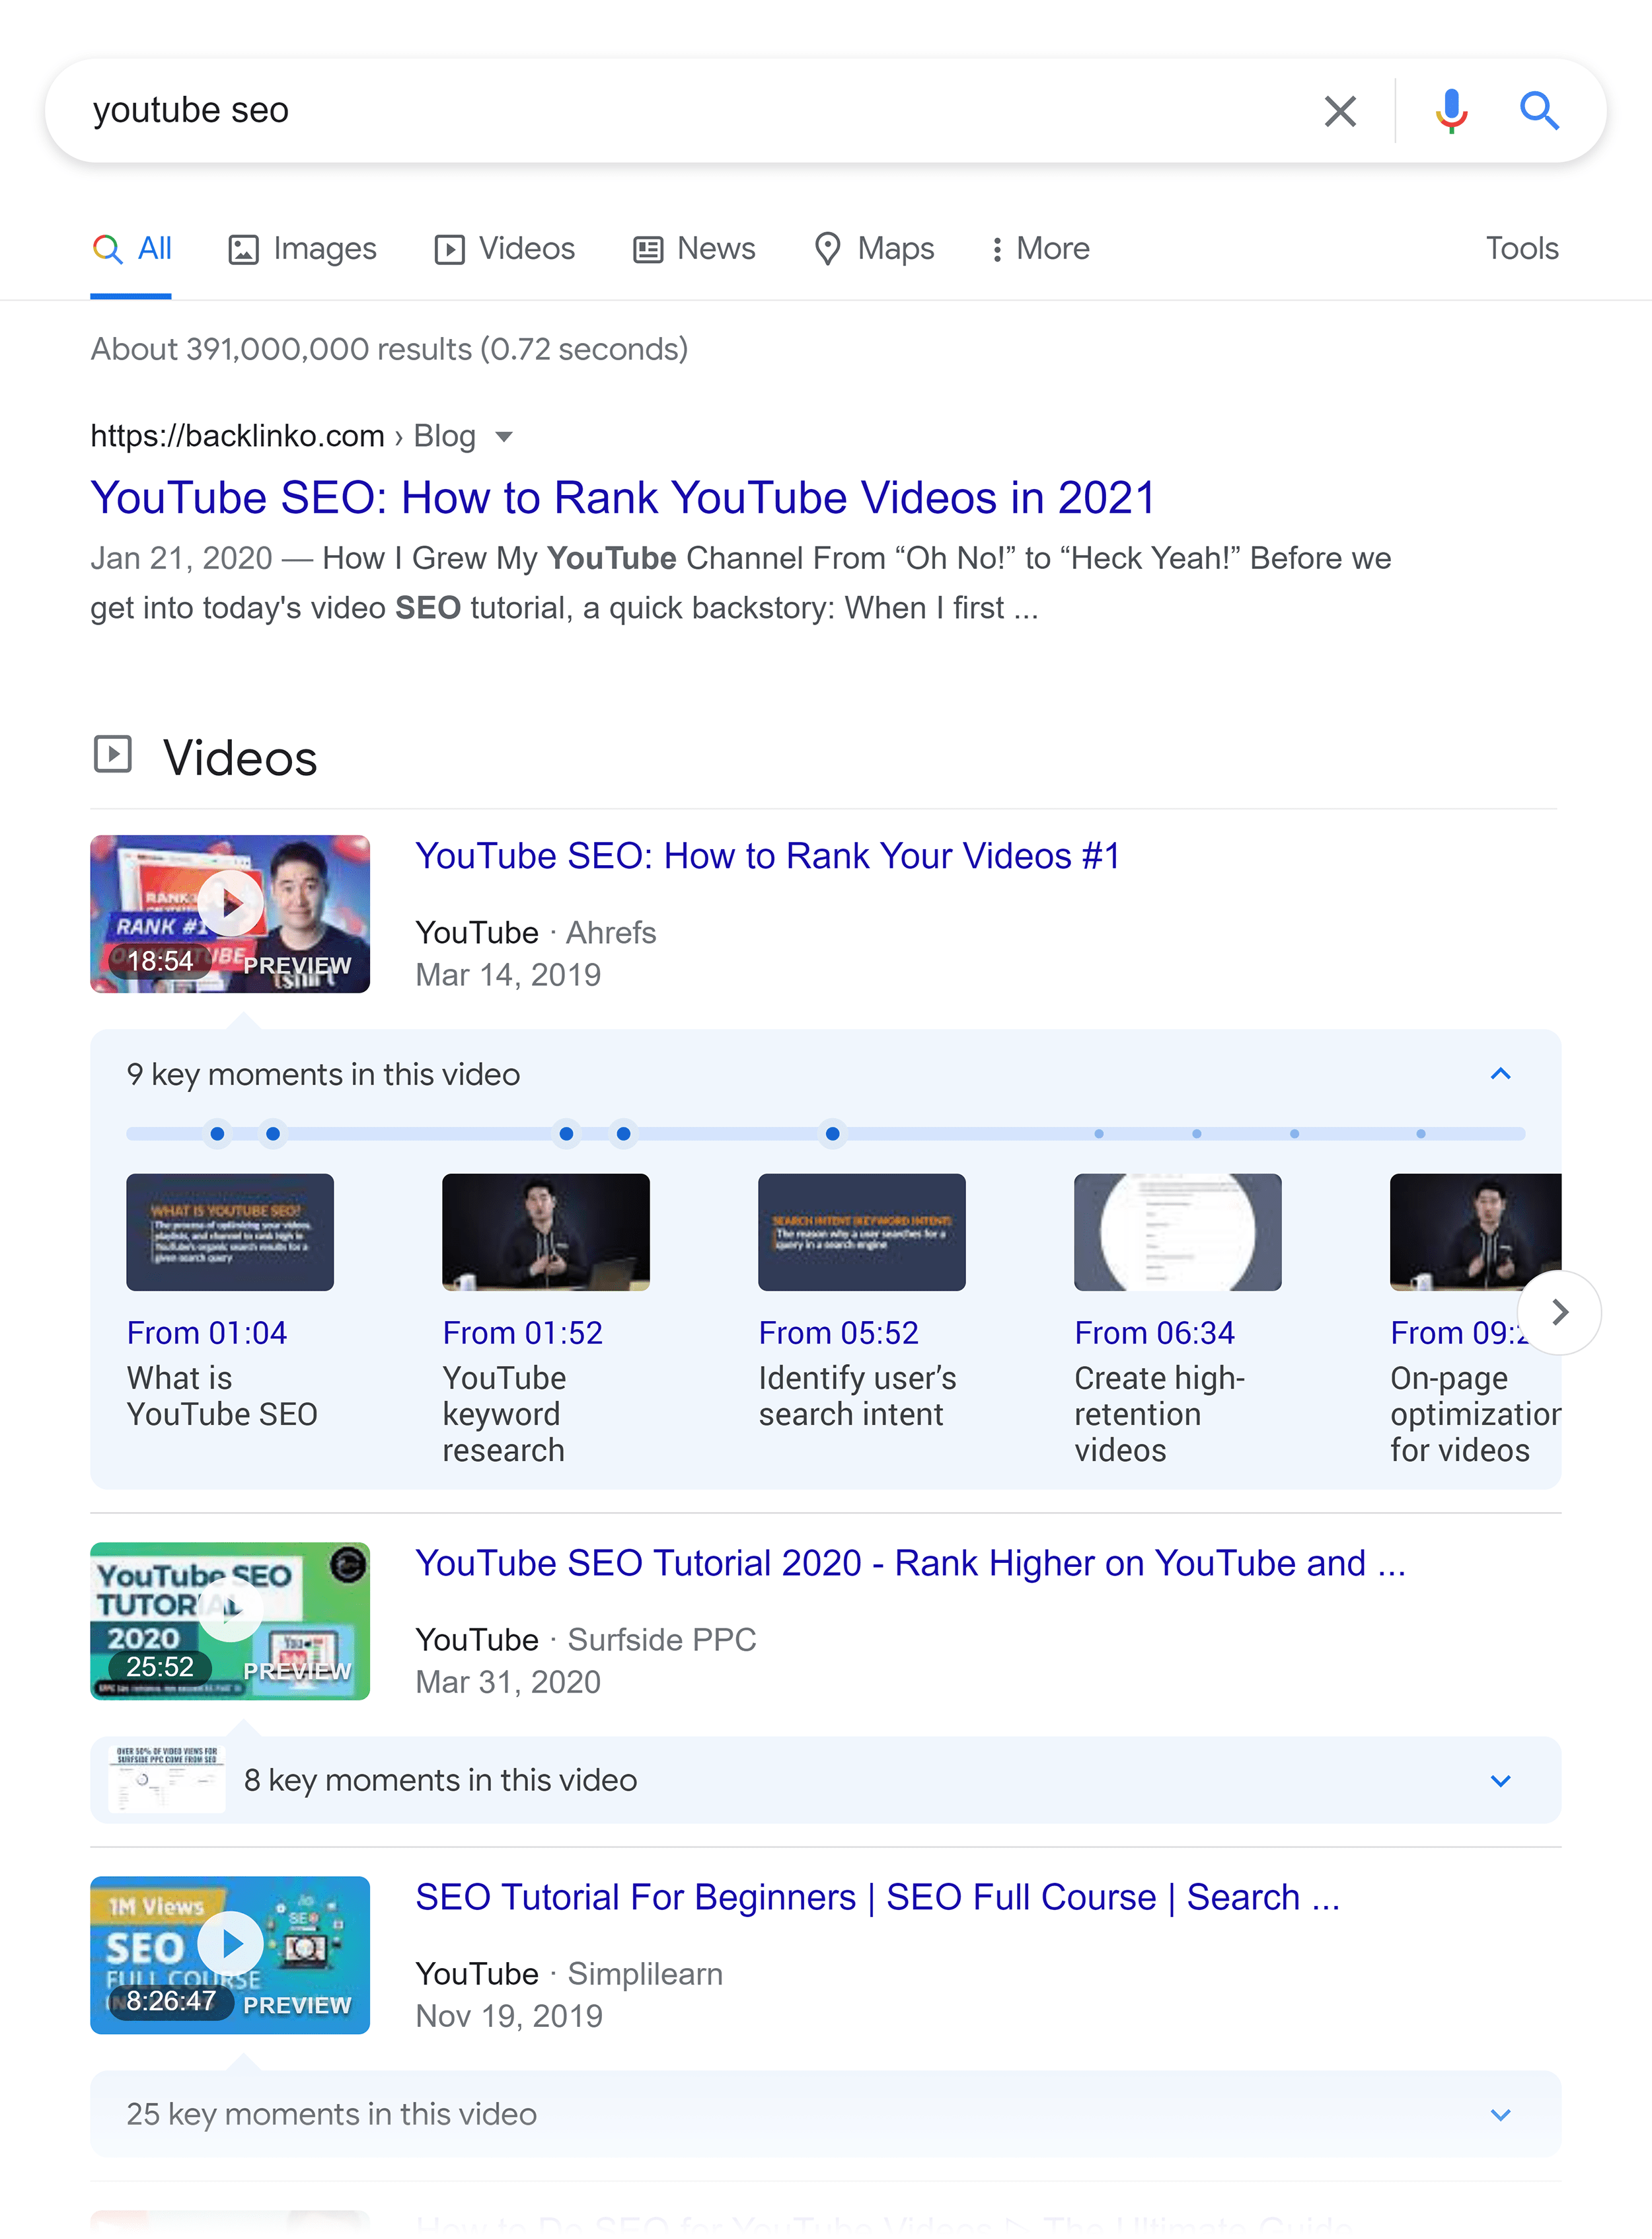Click the 'Surfside PPC' channel name text
Viewport: 1652px width, 2239px height.
(x=661, y=1640)
